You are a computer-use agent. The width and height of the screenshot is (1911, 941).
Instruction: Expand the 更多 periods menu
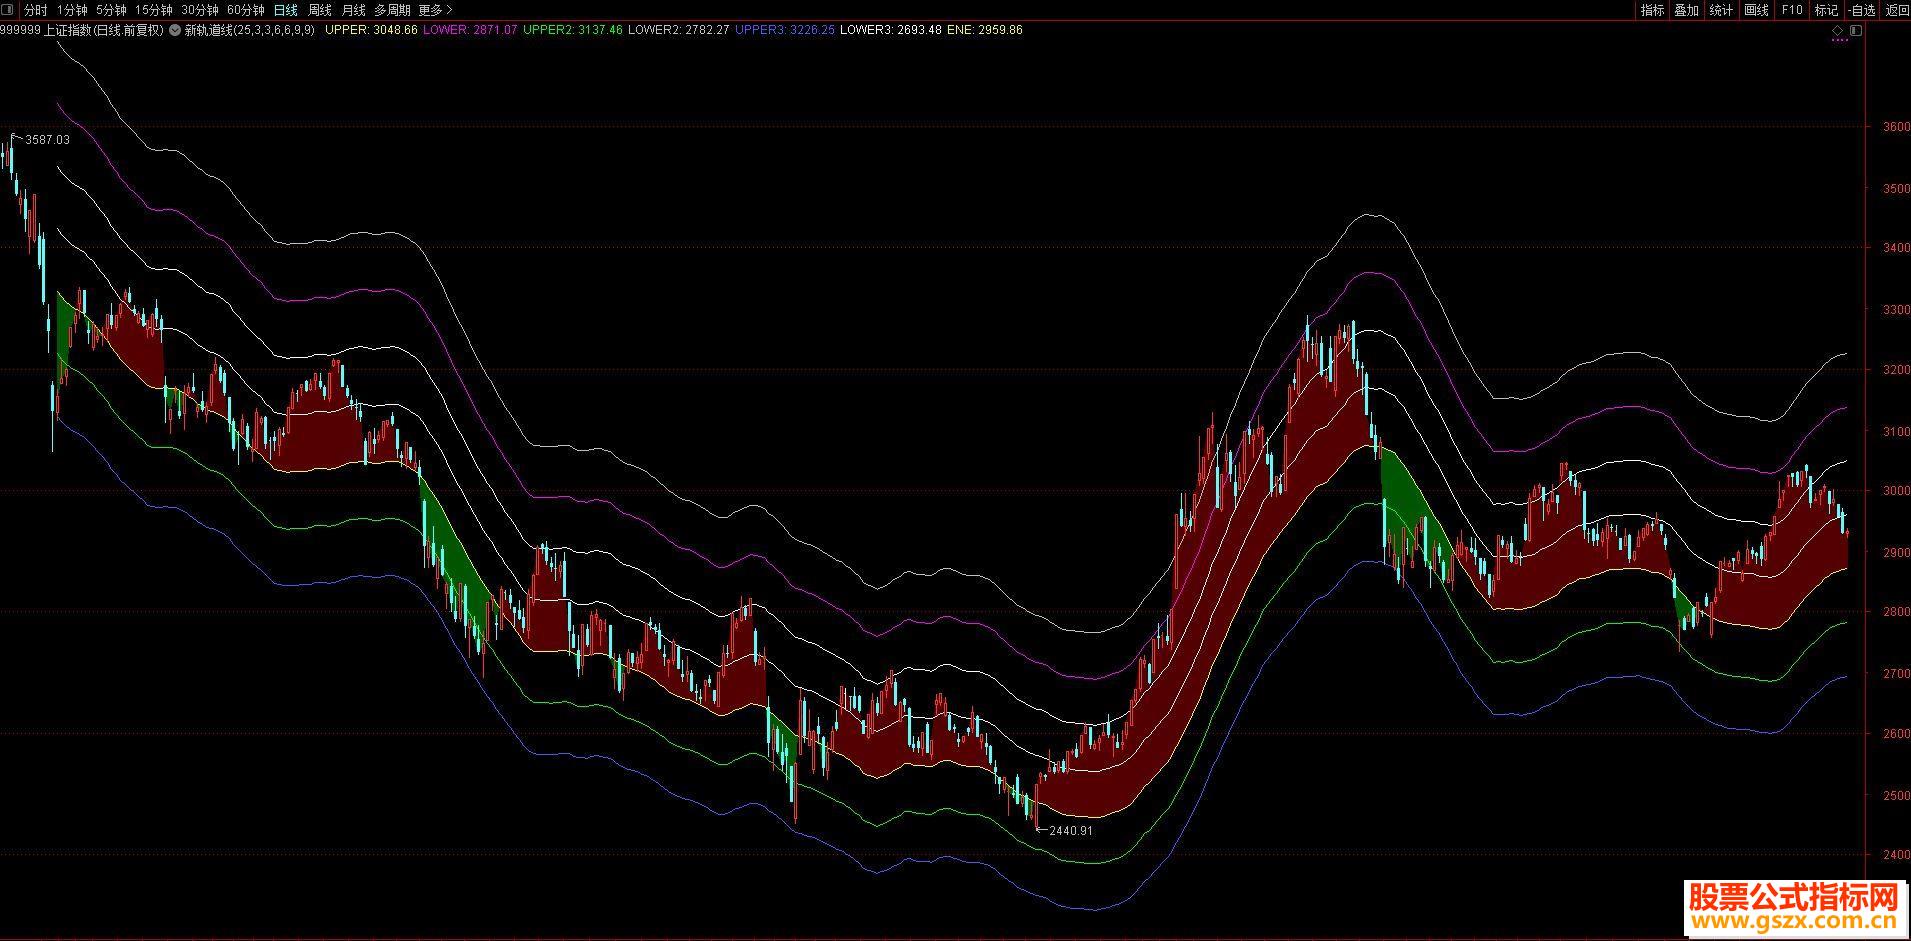point(435,10)
